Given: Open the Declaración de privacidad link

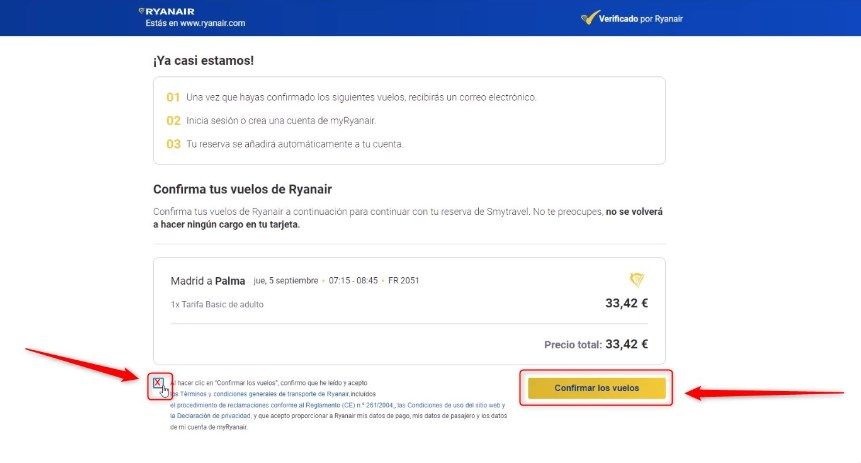Looking at the screenshot, I should tap(213, 415).
